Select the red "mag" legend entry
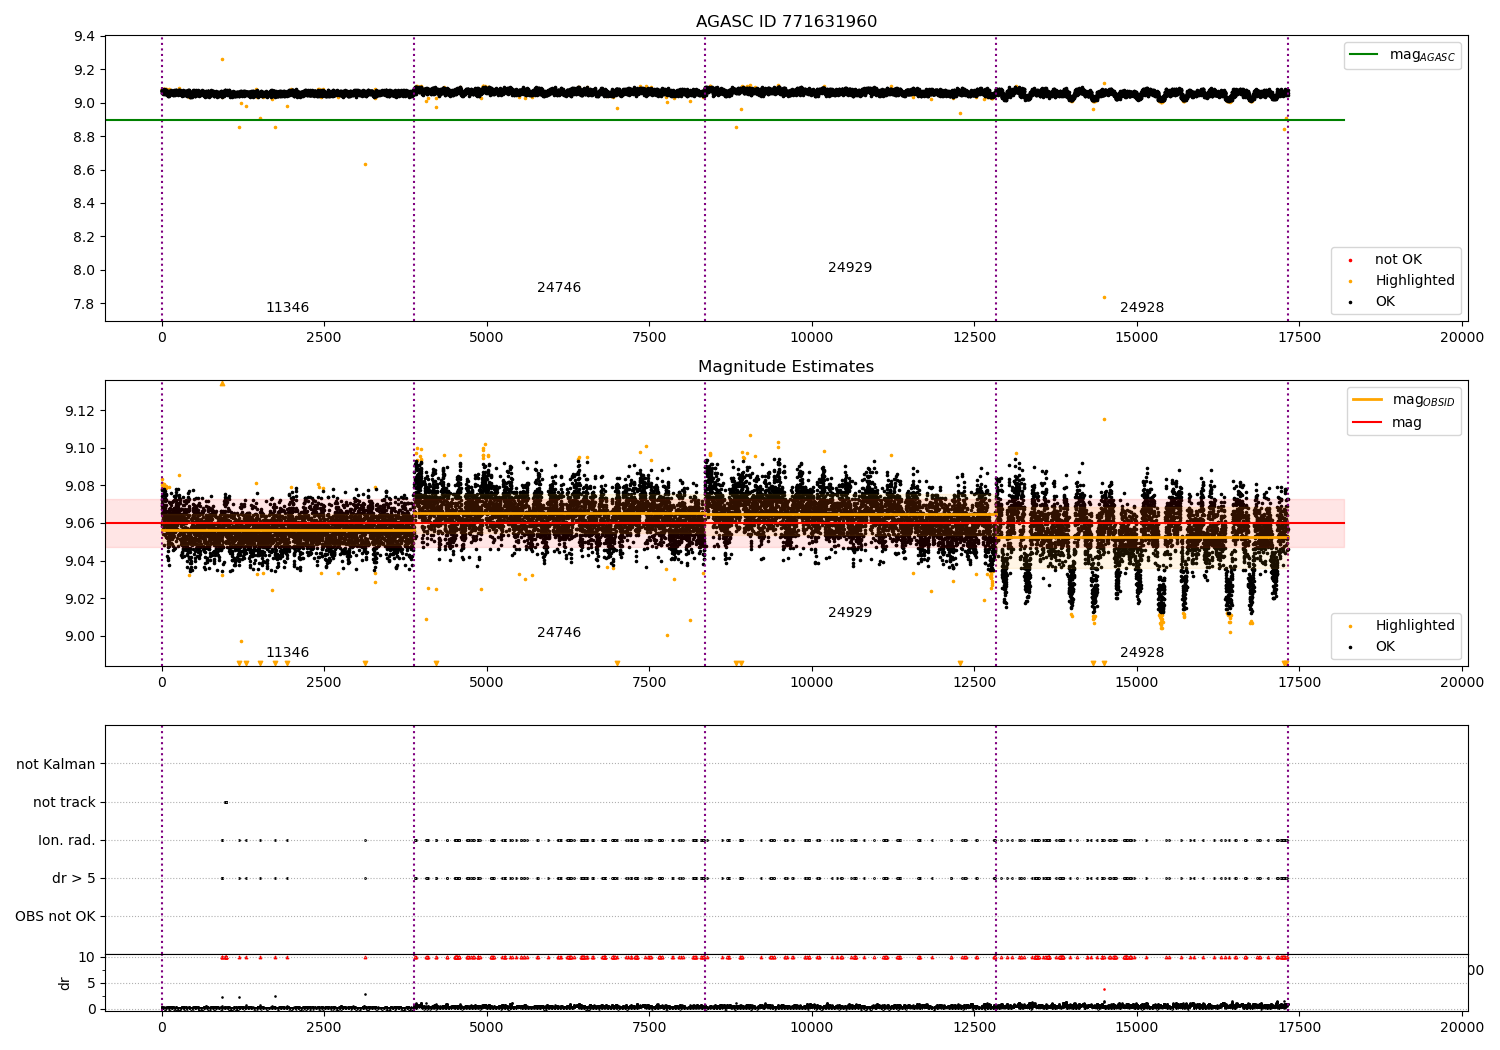Screen dimensions: 1500x1050 tap(1388, 423)
